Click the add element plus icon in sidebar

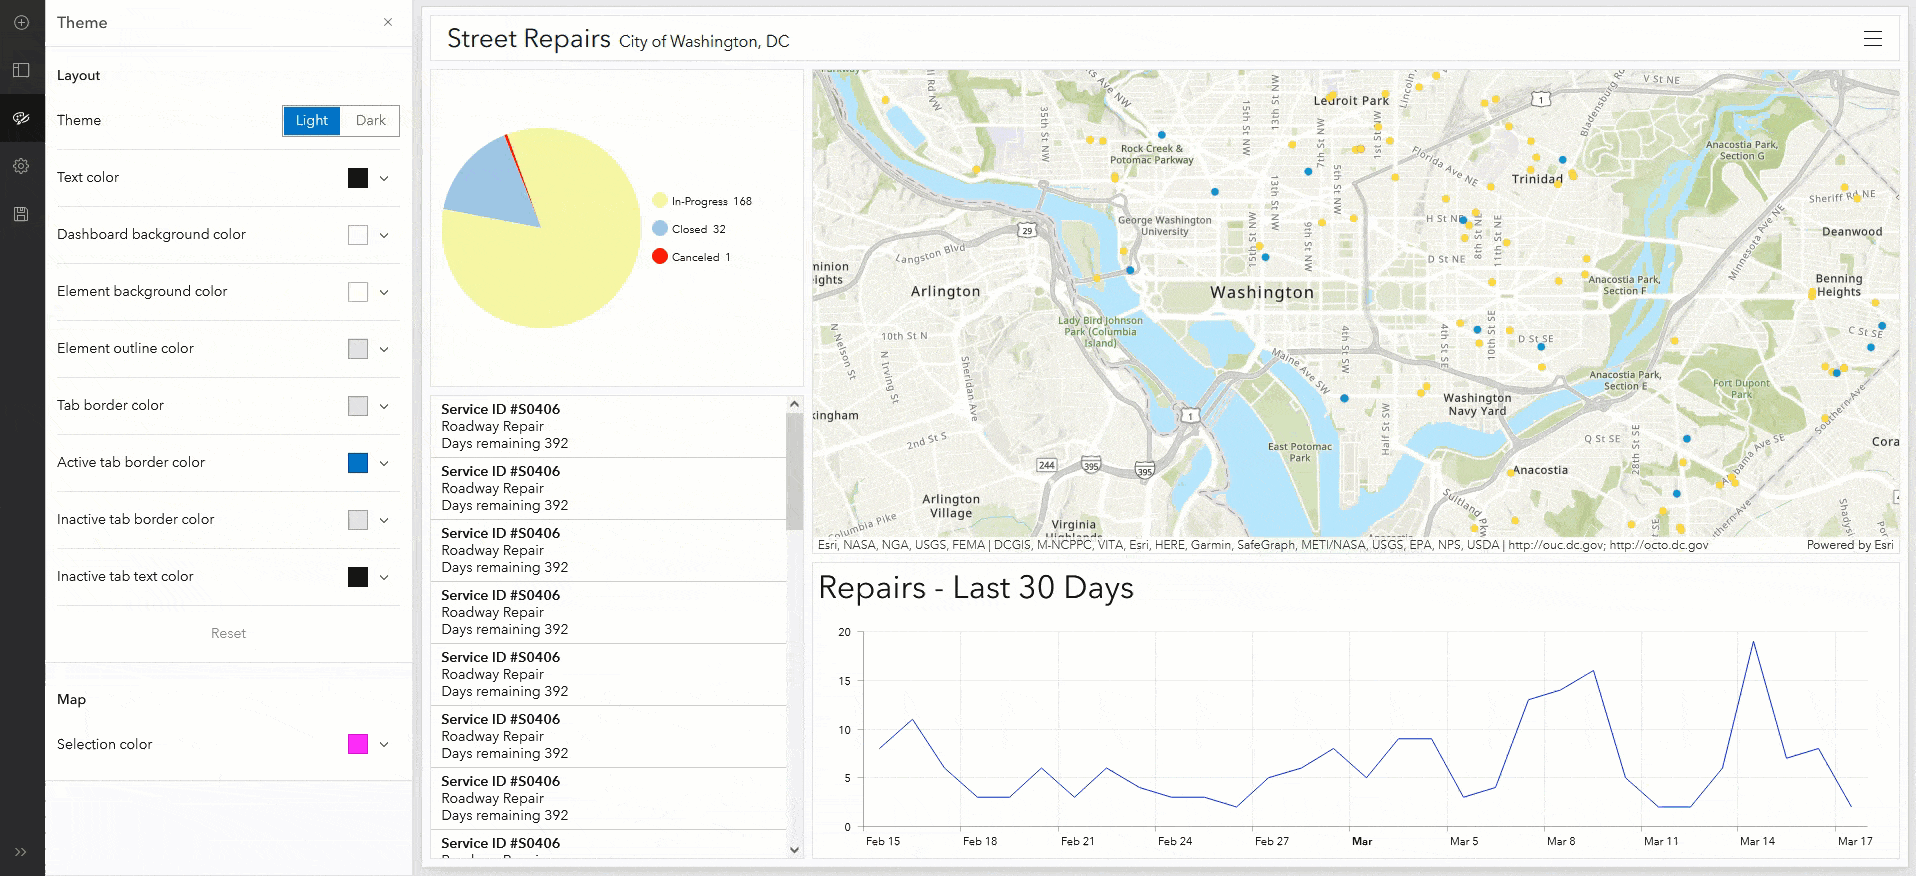coord(21,22)
